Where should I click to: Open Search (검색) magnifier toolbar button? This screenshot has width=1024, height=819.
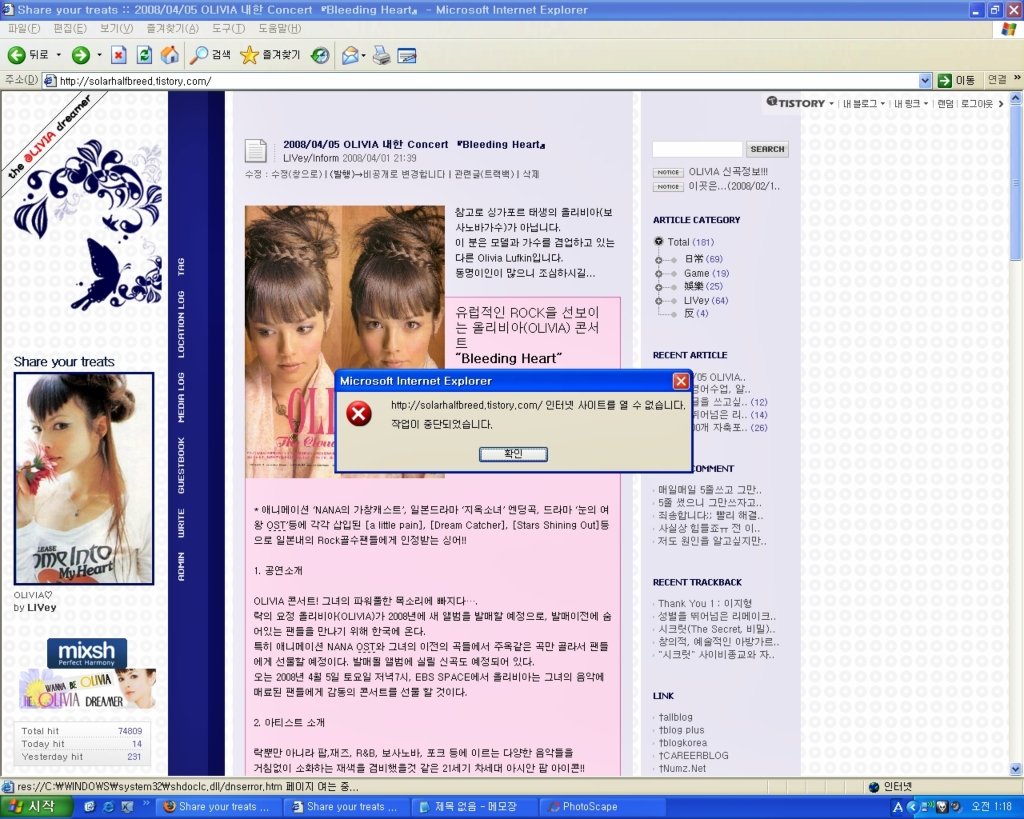(210, 56)
